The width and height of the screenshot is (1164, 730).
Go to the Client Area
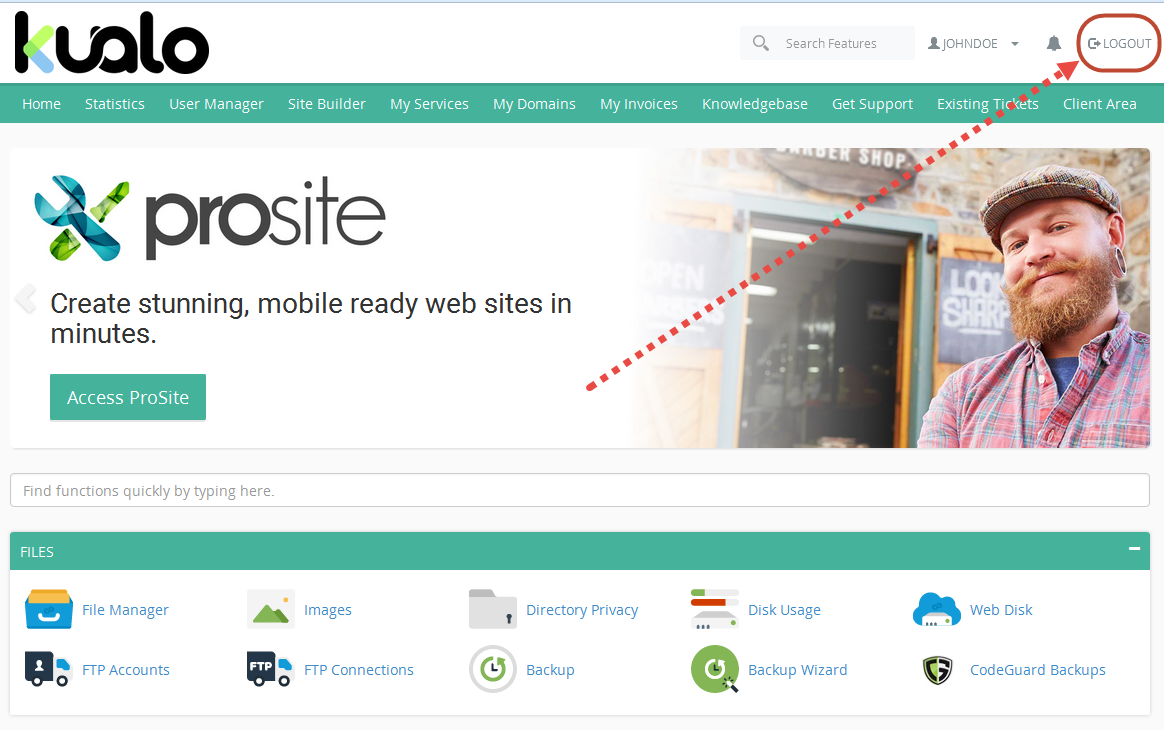pos(1099,104)
